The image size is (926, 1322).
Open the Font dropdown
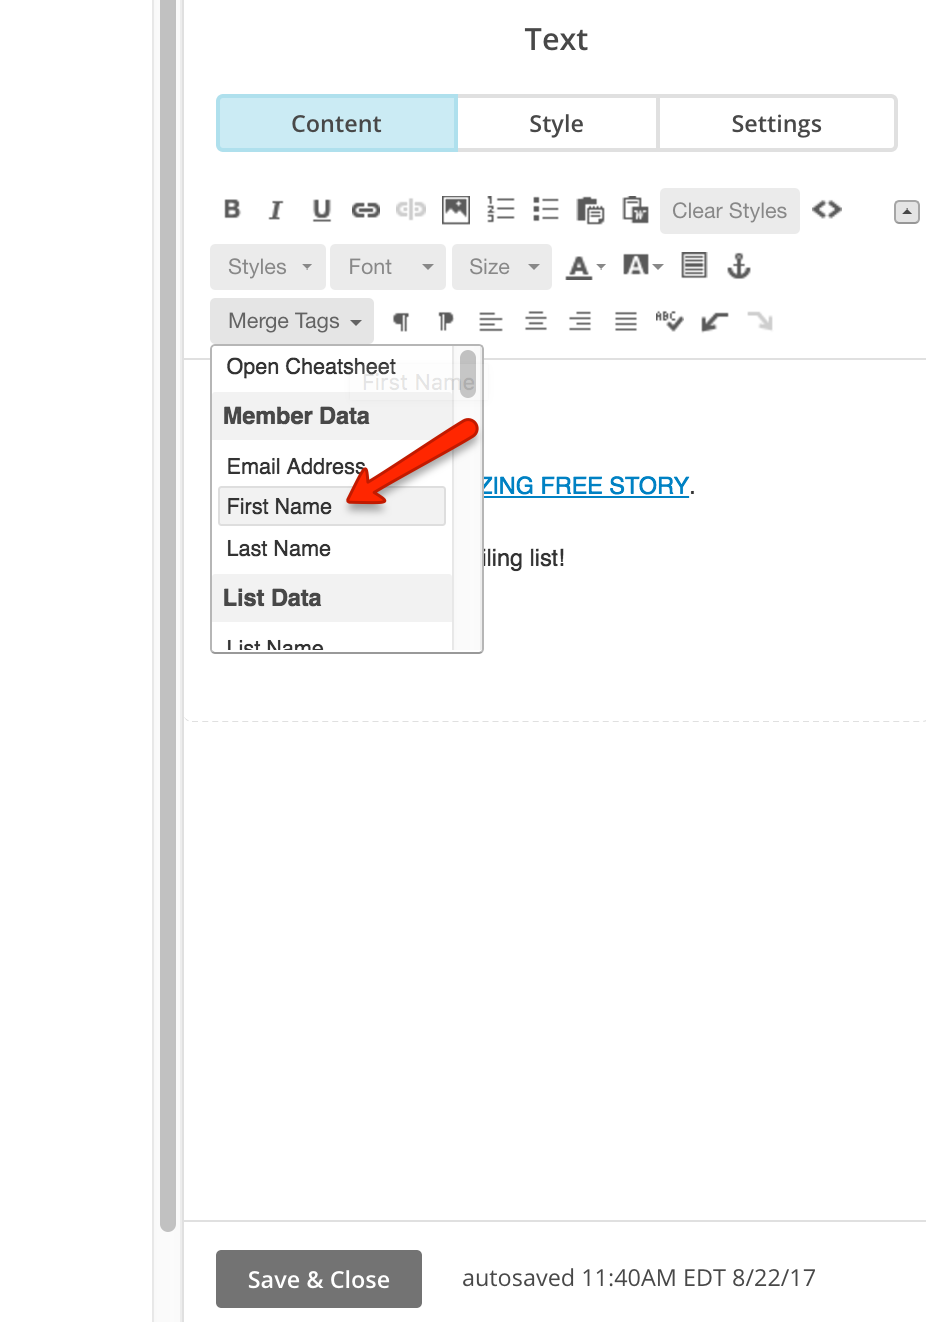pyautogui.click(x=388, y=267)
